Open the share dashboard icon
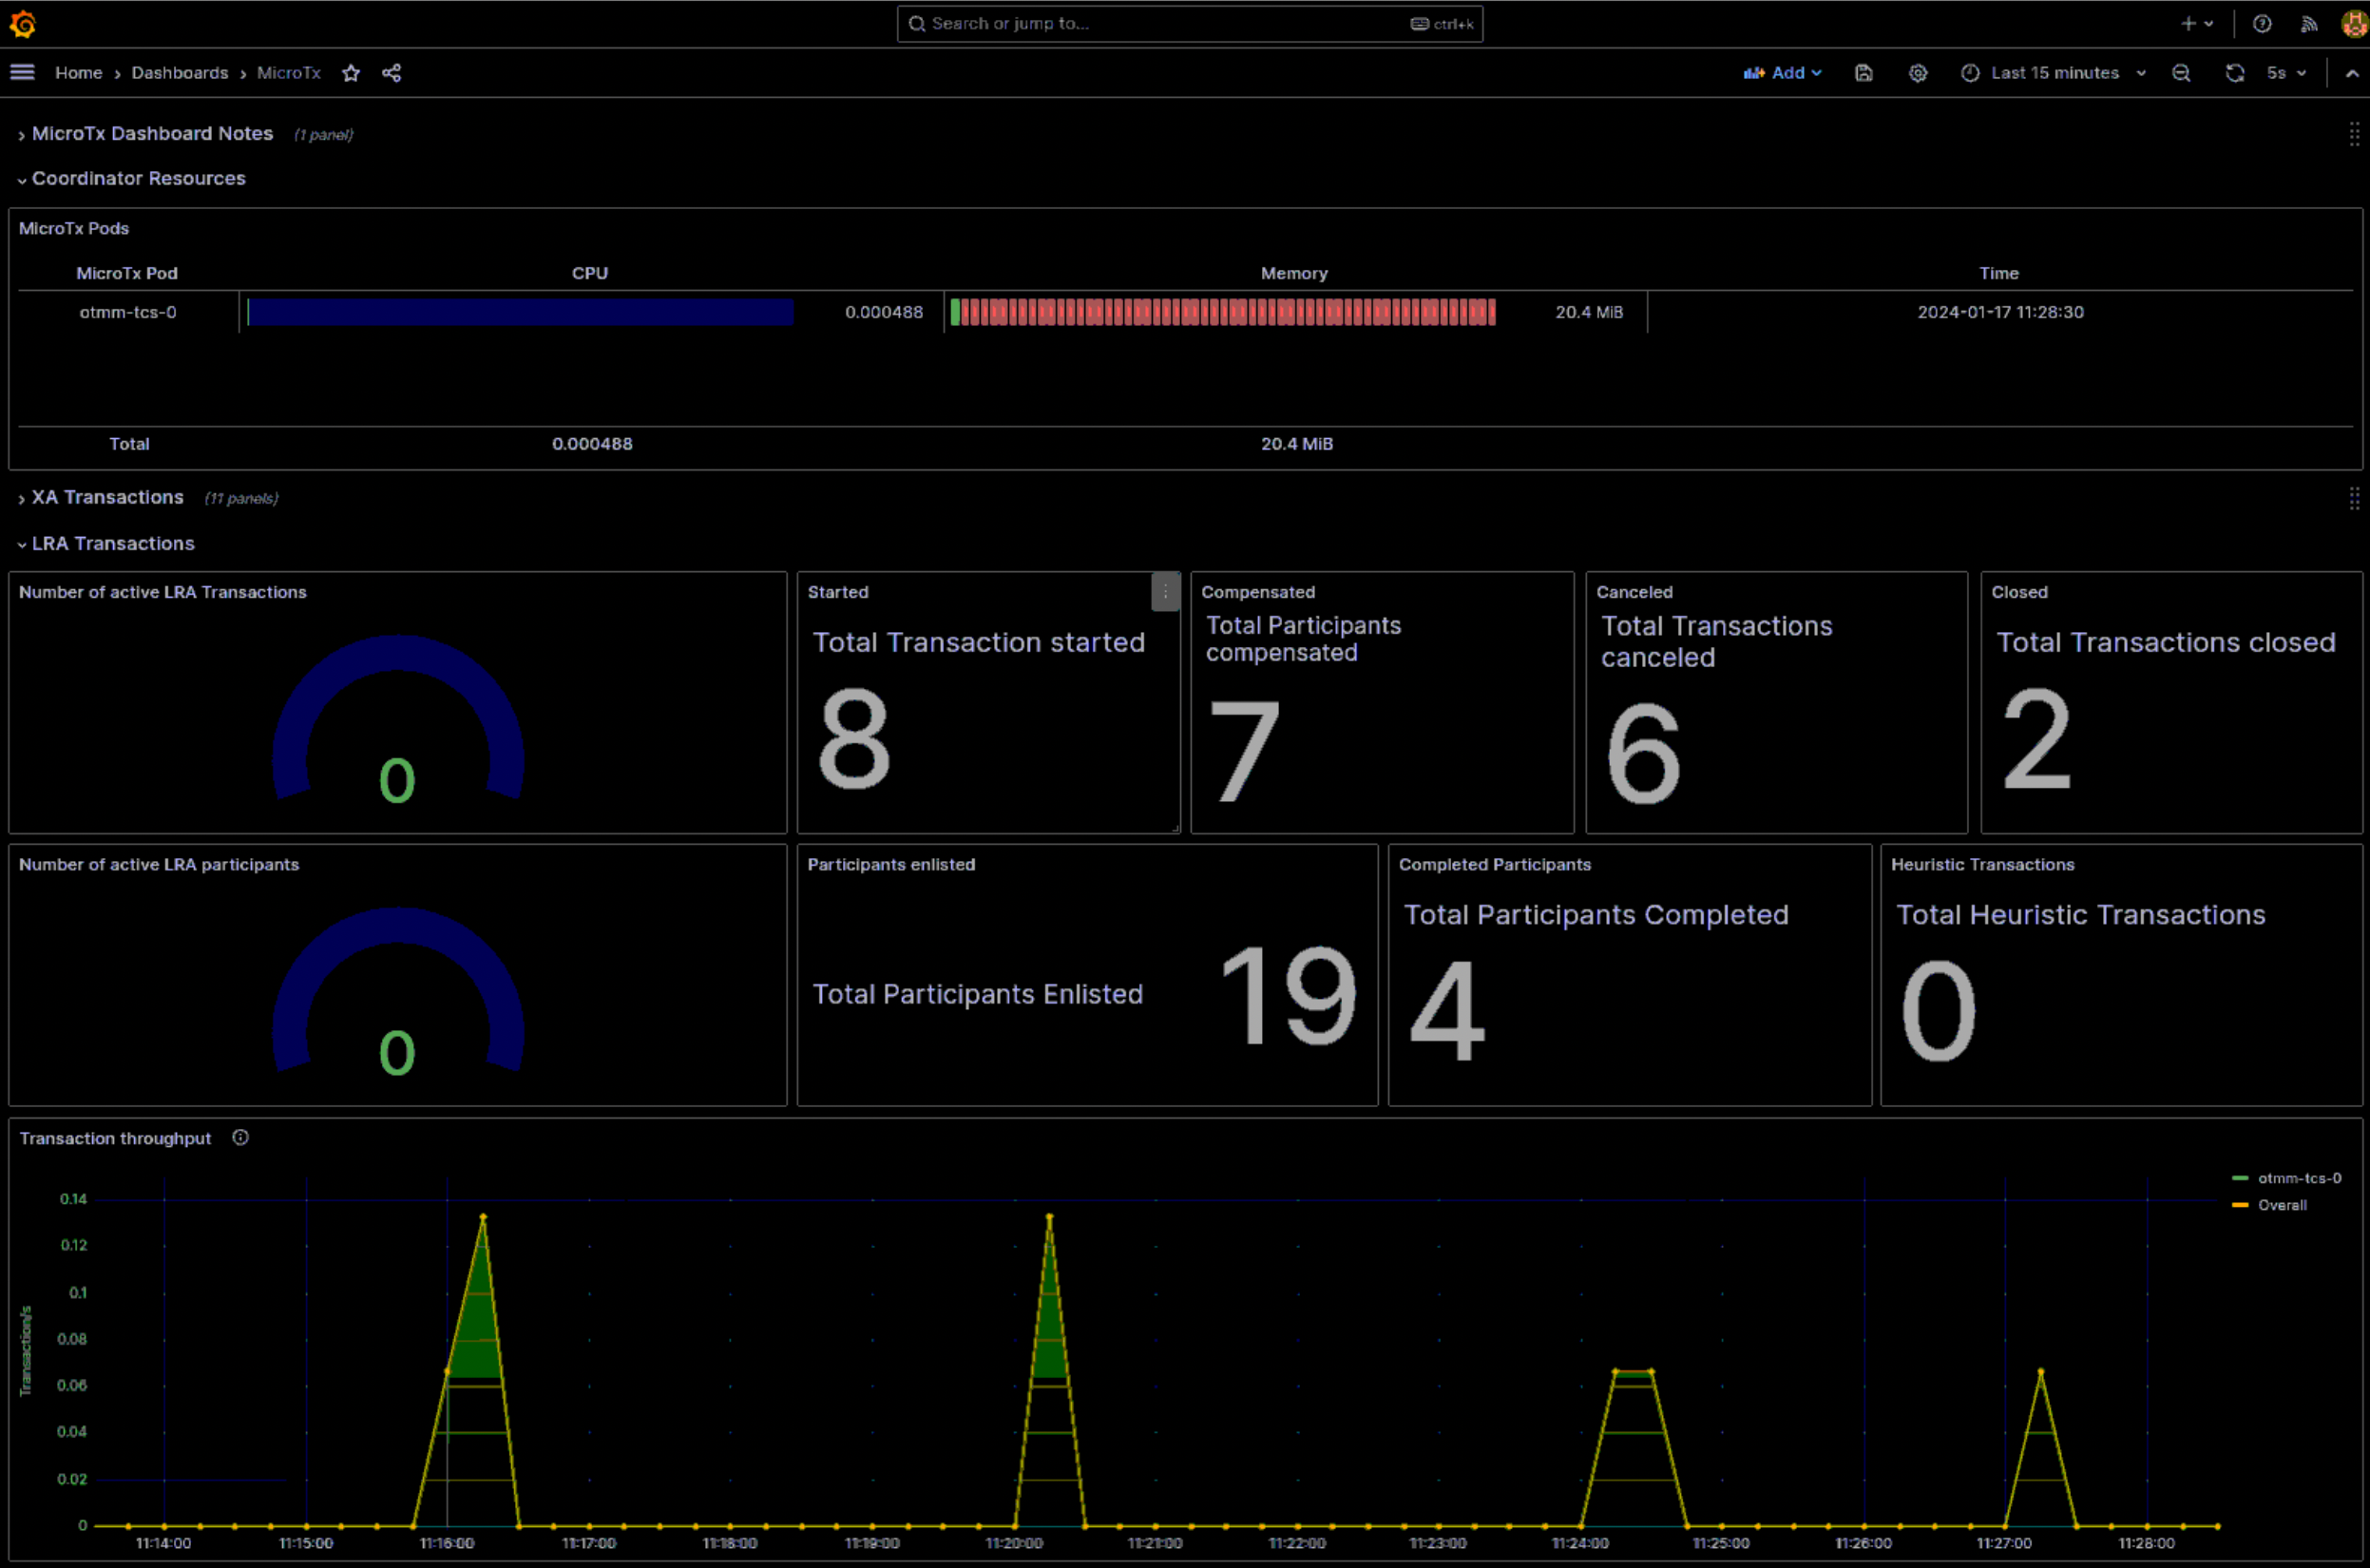 [392, 72]
